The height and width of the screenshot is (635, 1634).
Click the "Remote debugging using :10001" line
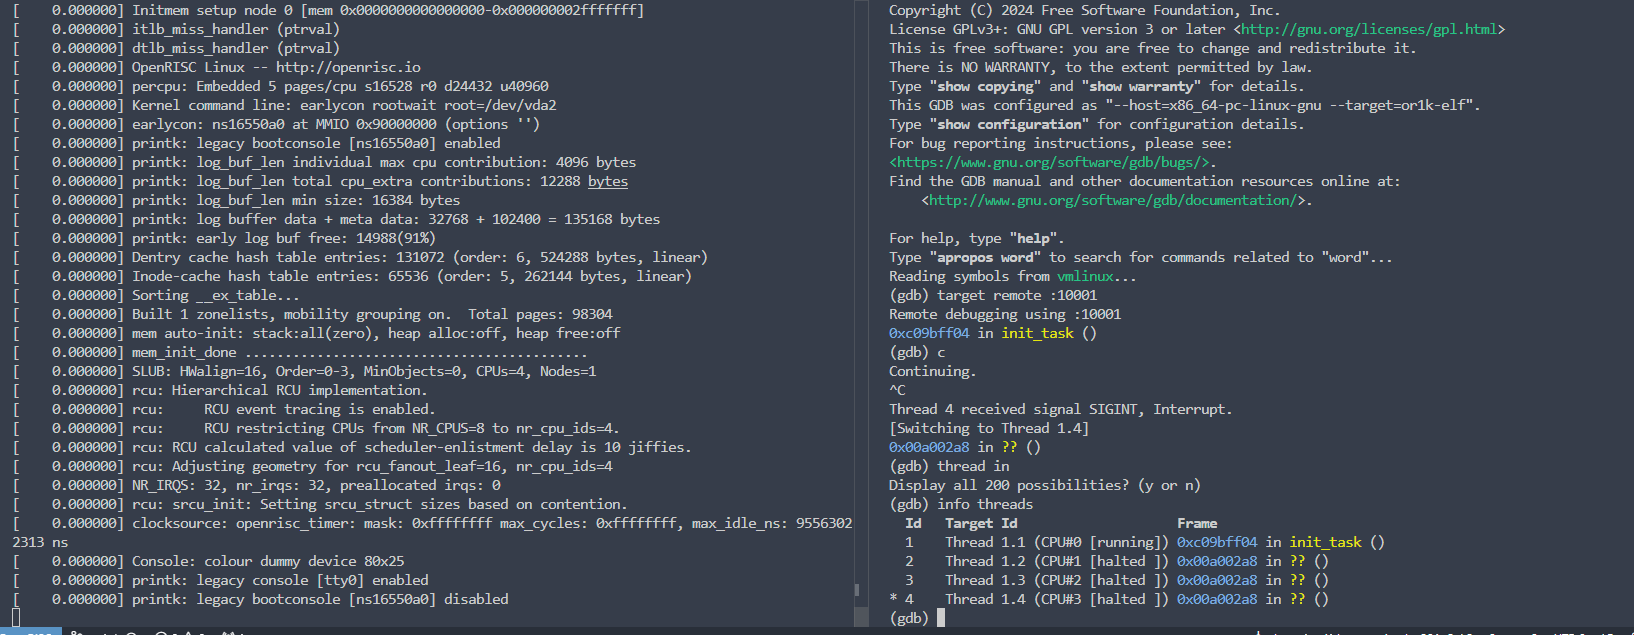(1005, 314)
